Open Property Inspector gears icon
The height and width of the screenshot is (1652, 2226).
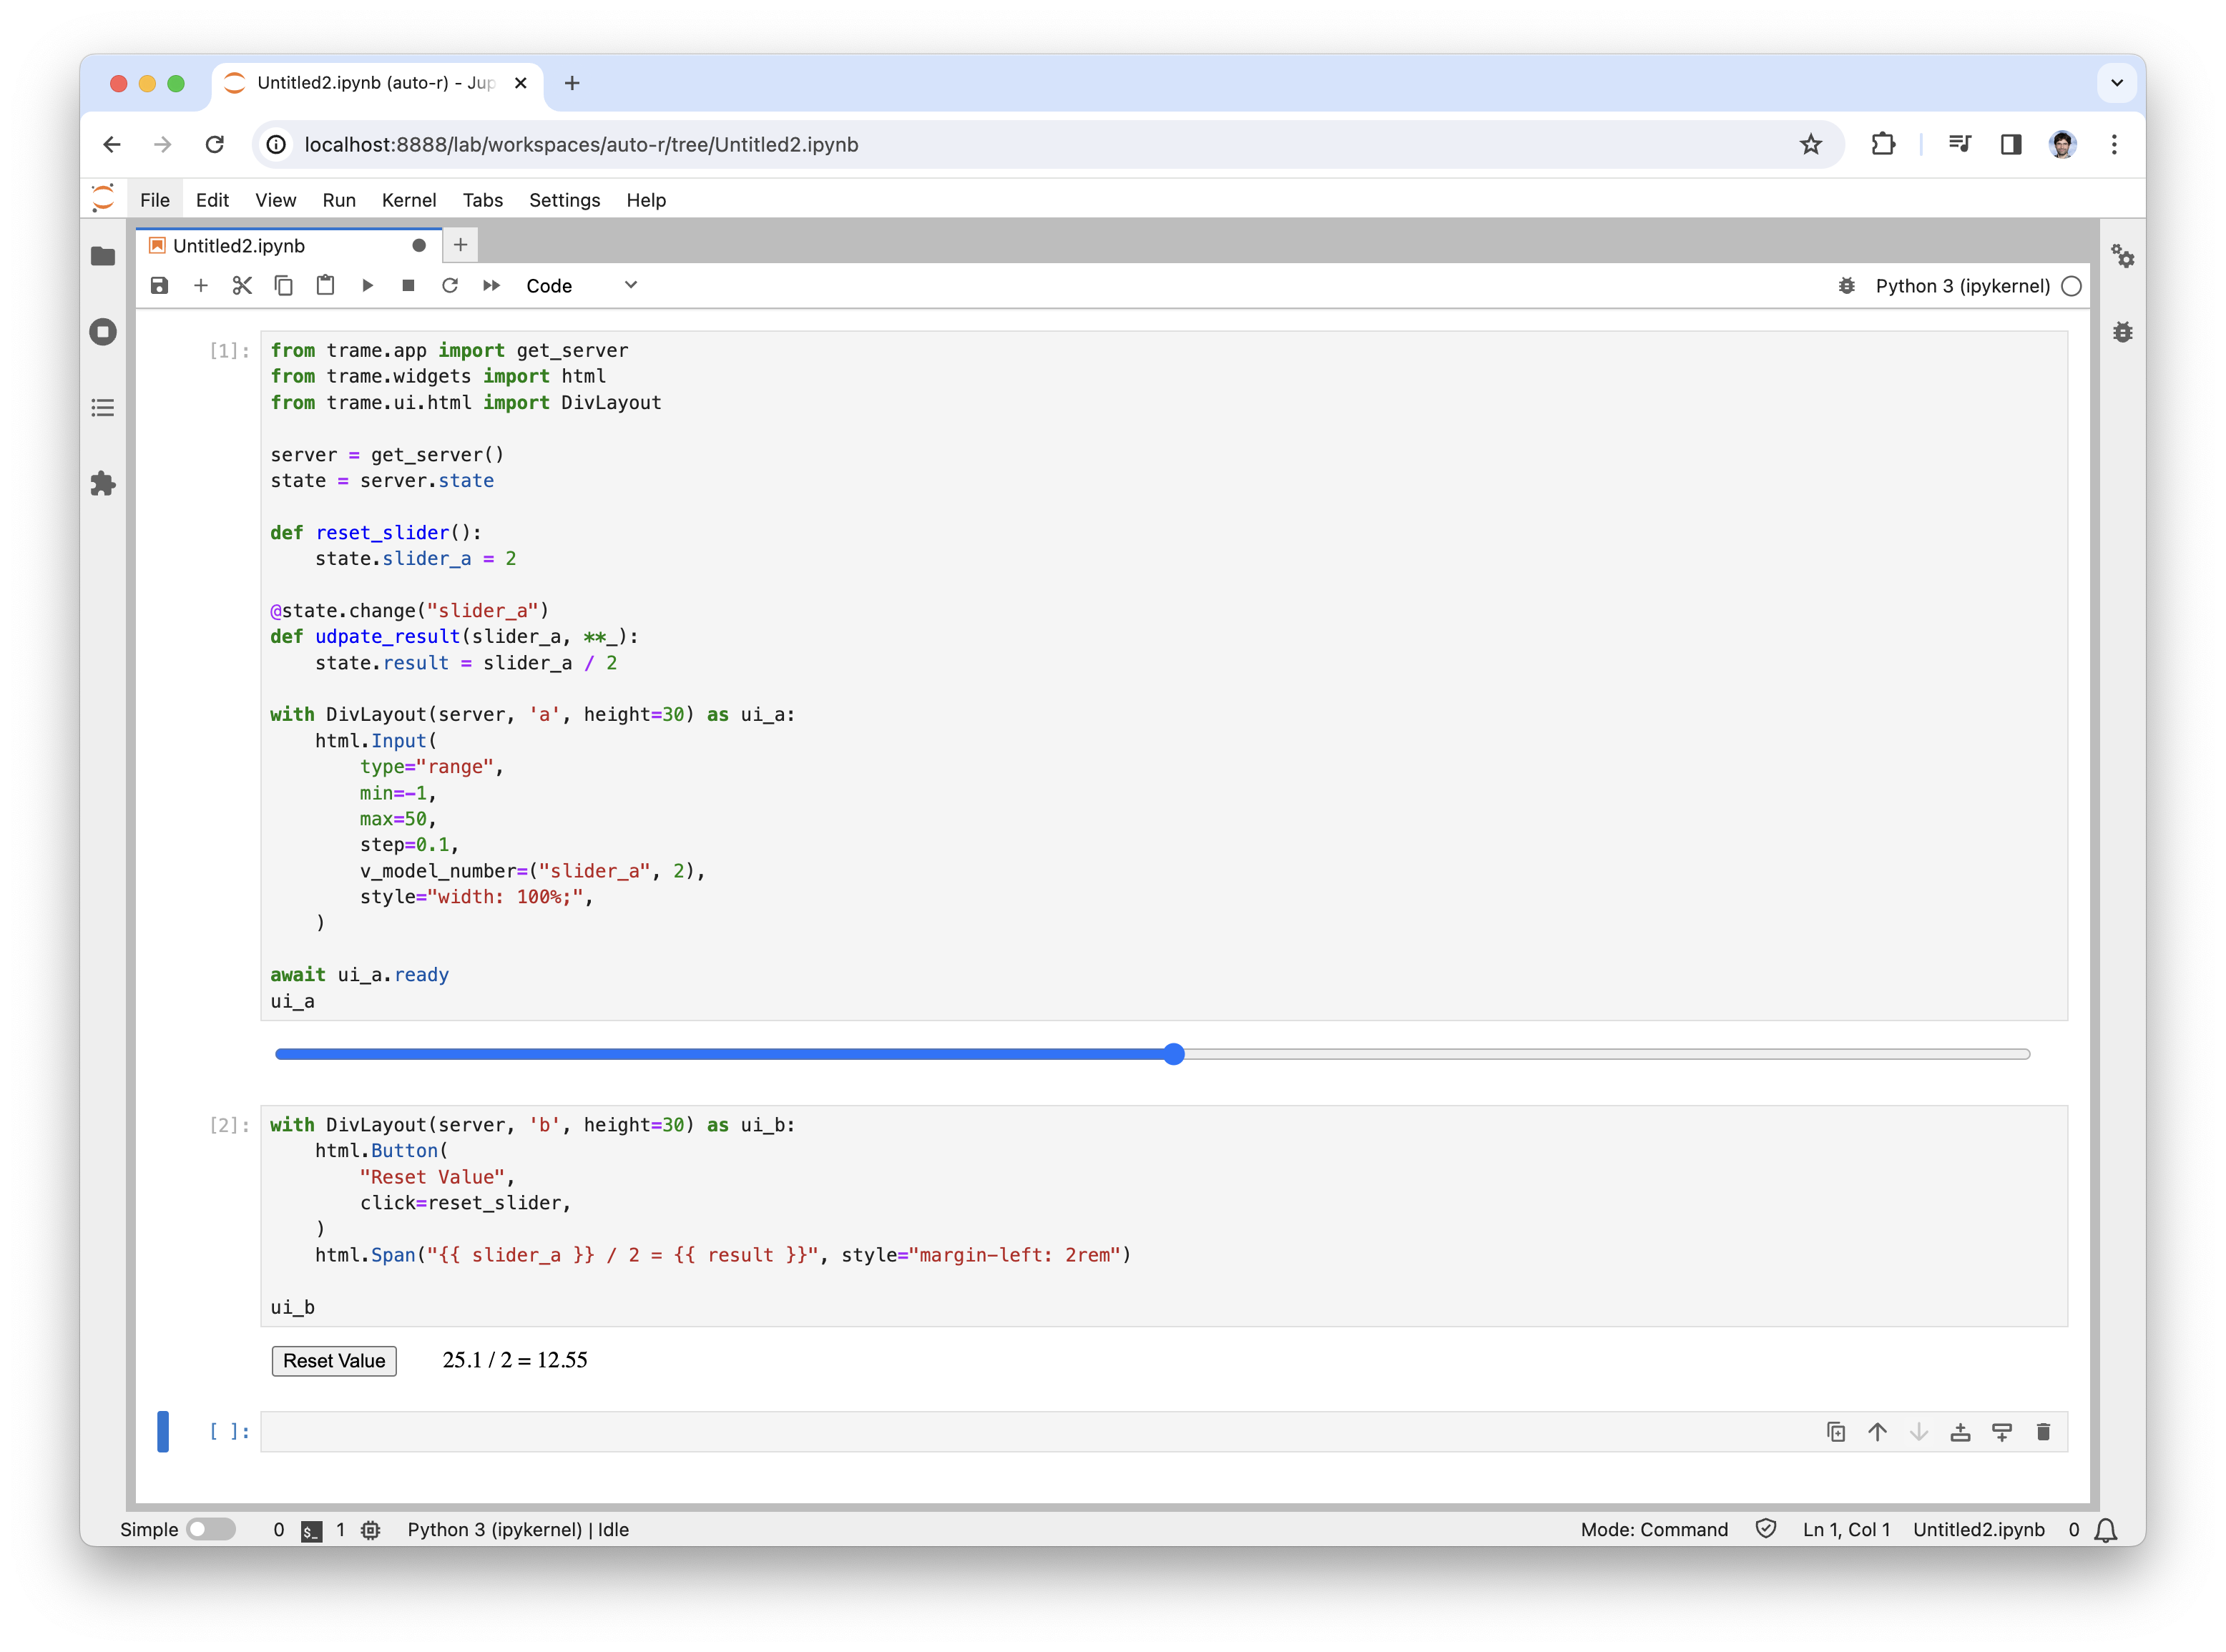[2122, 256]
